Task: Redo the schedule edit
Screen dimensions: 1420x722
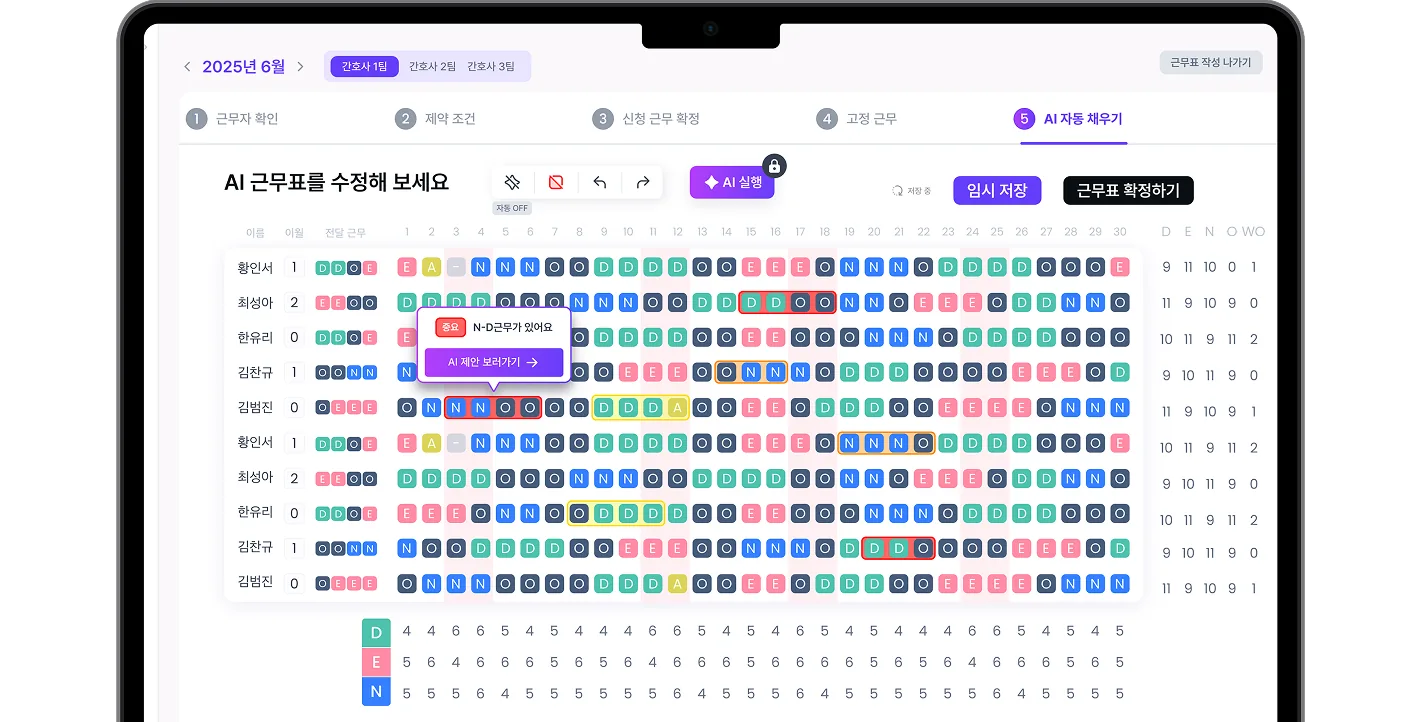Action: pos(643,182)
